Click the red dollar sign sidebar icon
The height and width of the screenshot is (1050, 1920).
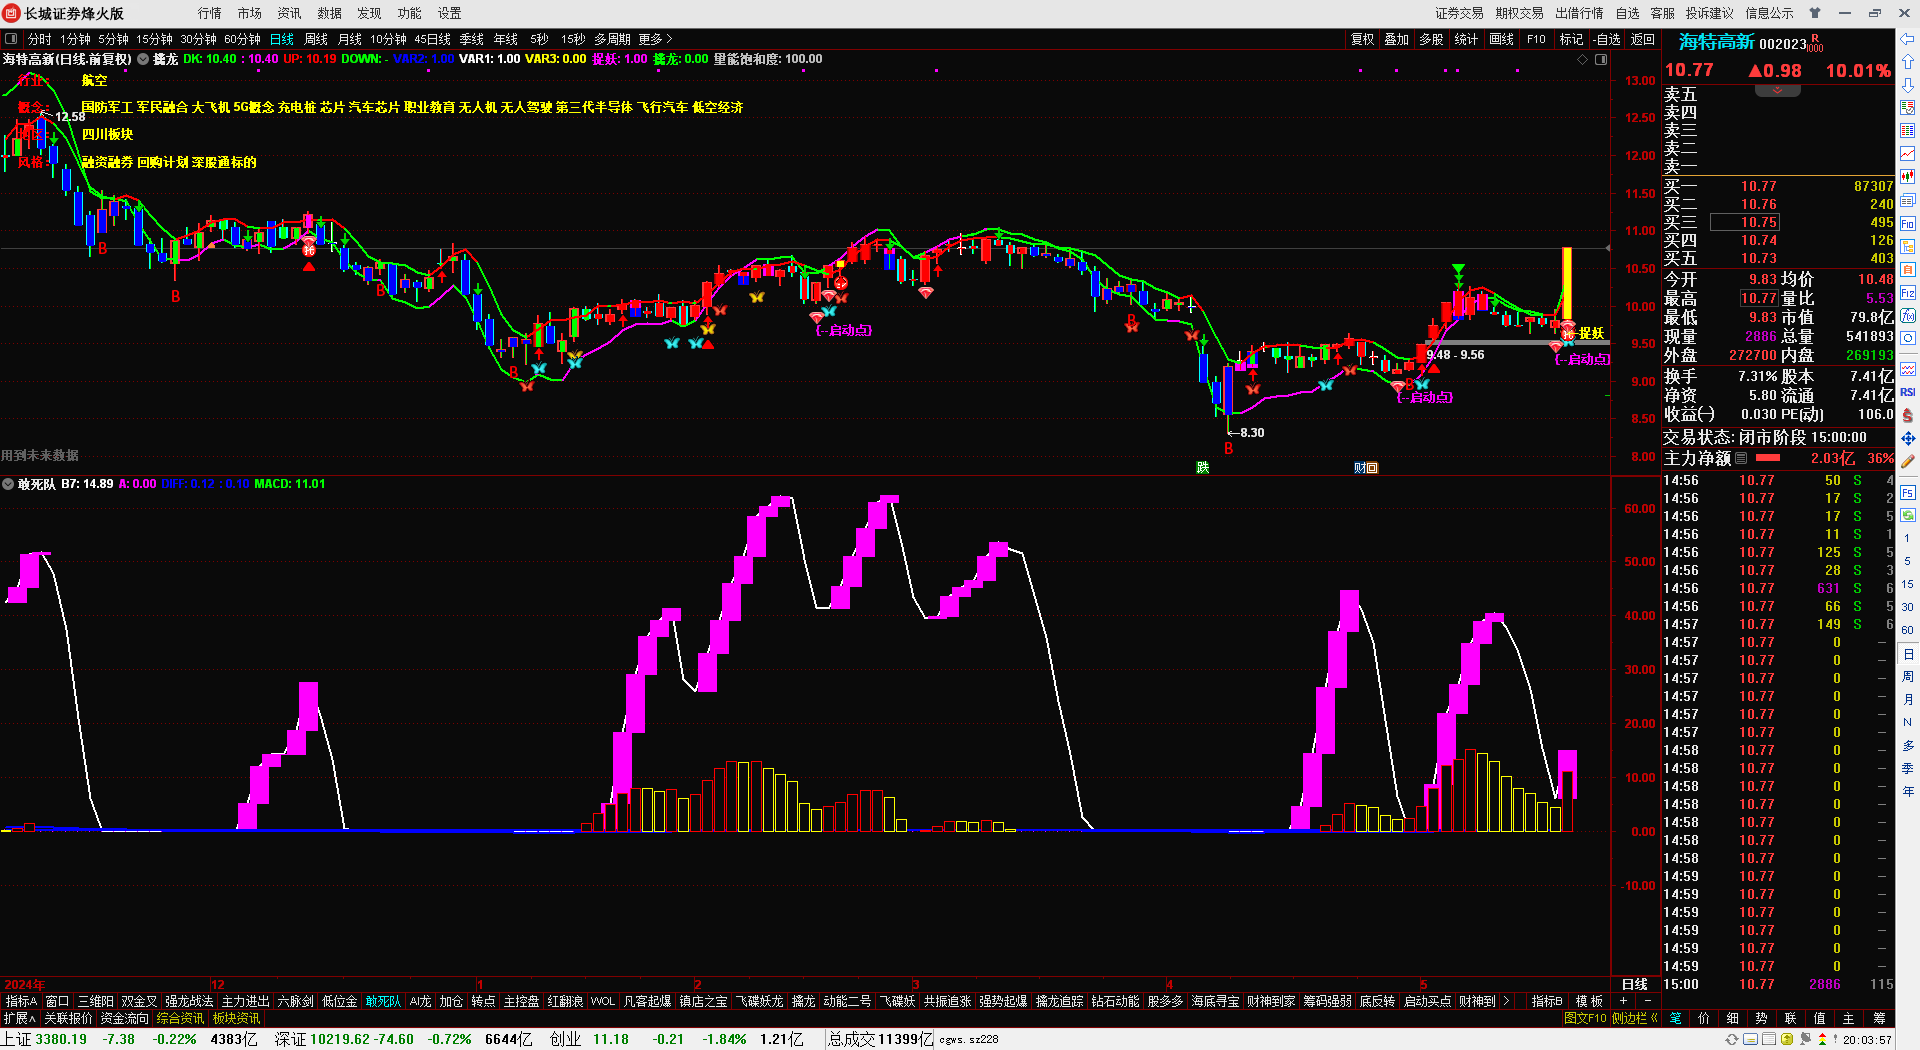tap(1908, 415)
